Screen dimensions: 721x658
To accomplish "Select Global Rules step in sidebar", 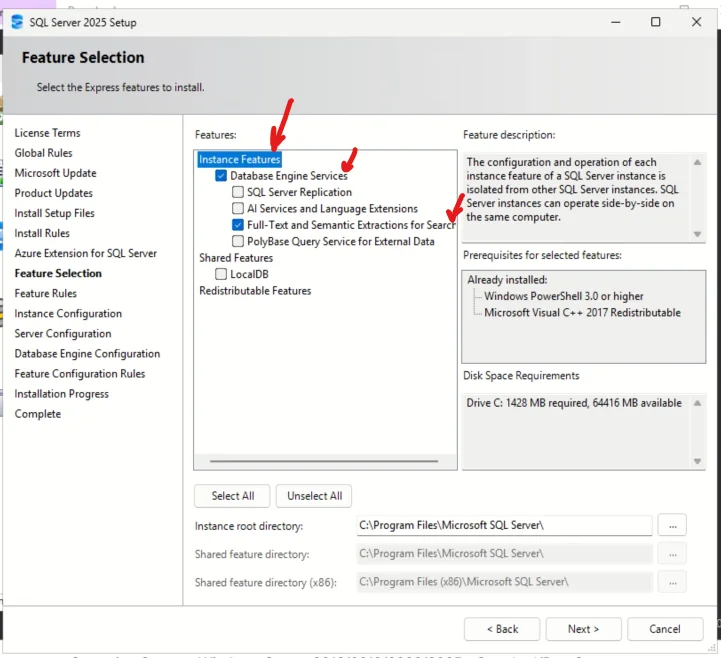I will tap(43, 153).
